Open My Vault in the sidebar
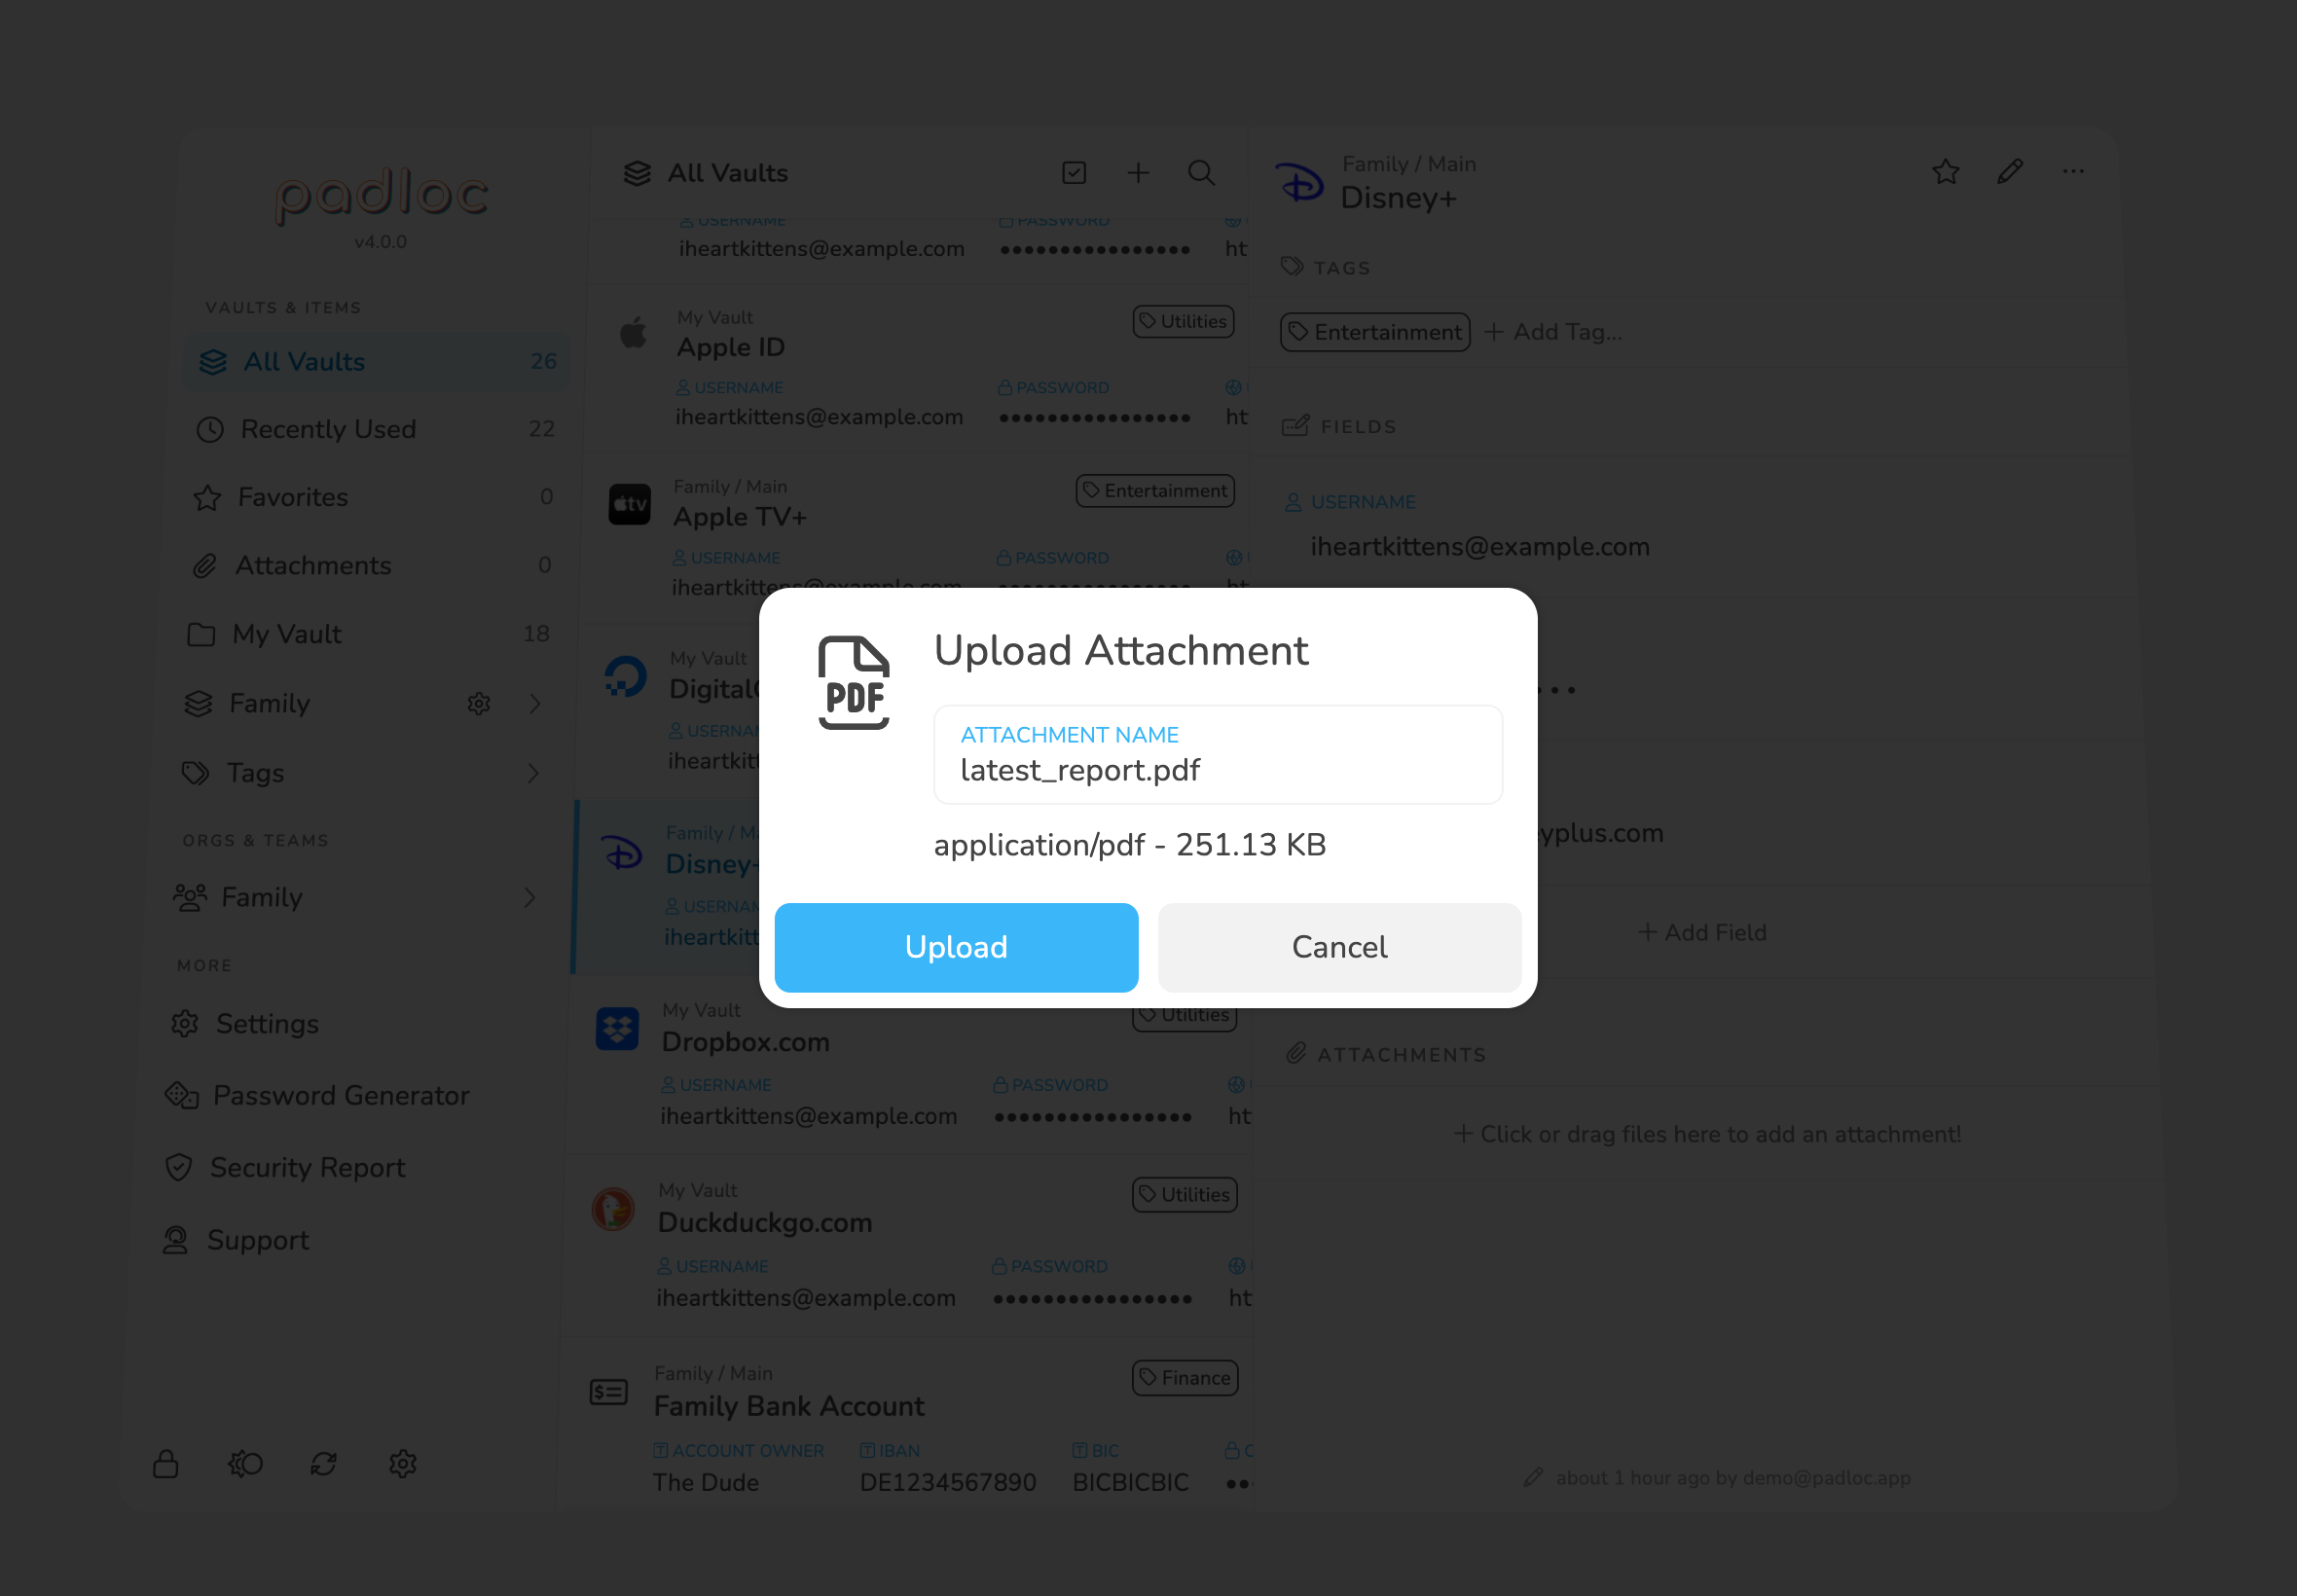The width and height of the screenshot is (2297, 1596). point(368,634)
